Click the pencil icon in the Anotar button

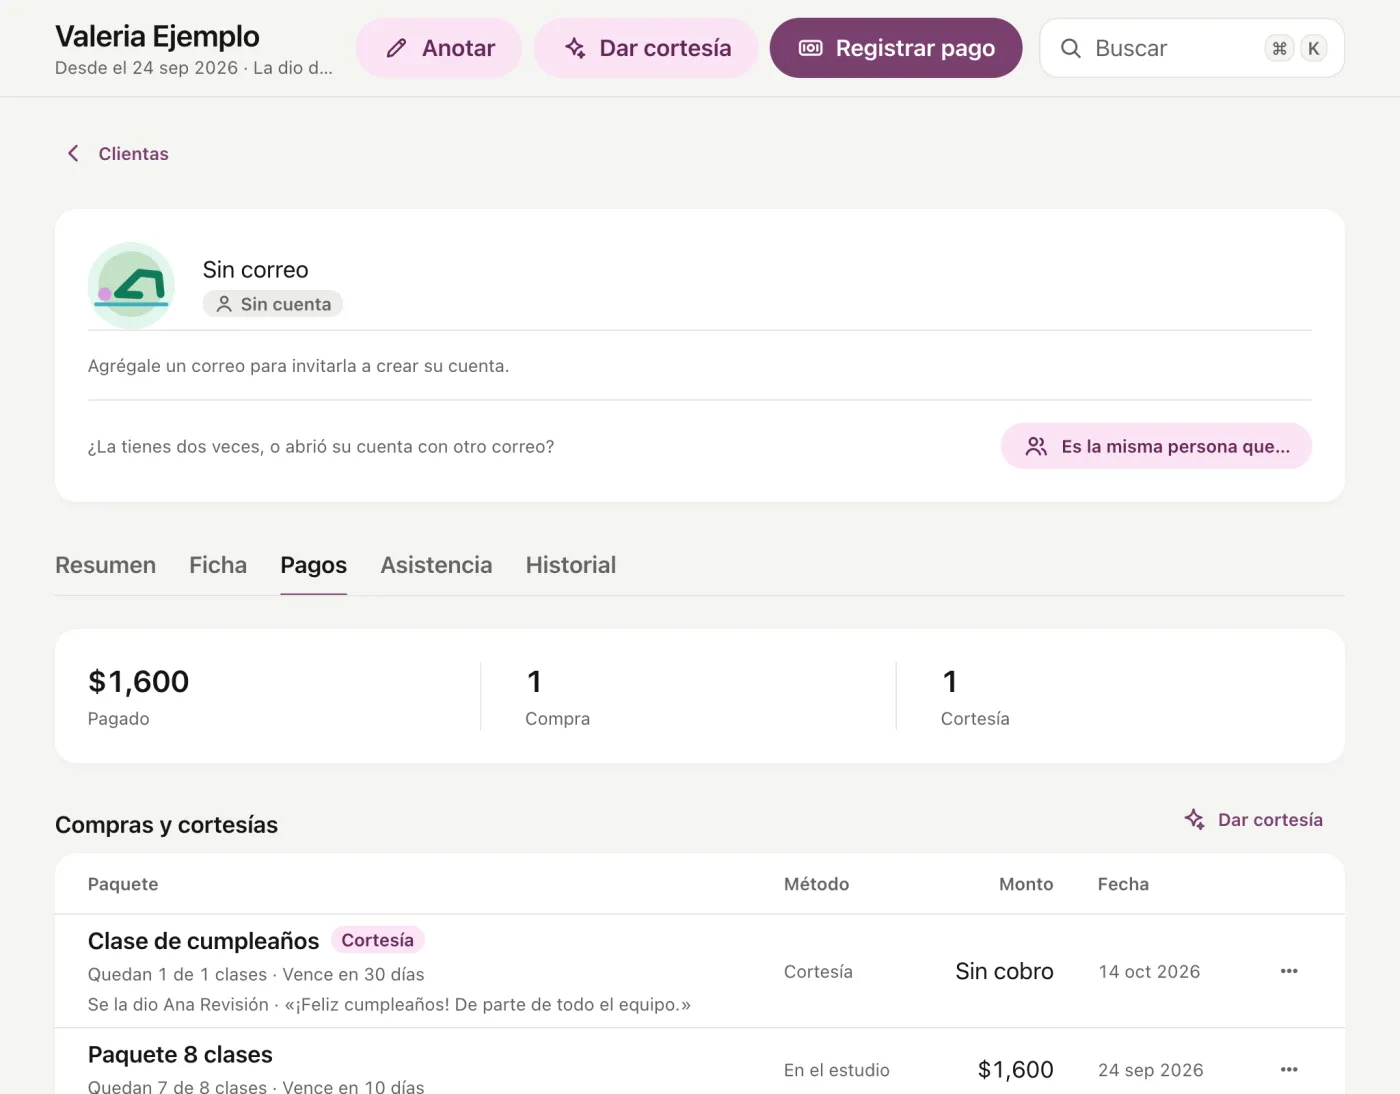point(397,48)
